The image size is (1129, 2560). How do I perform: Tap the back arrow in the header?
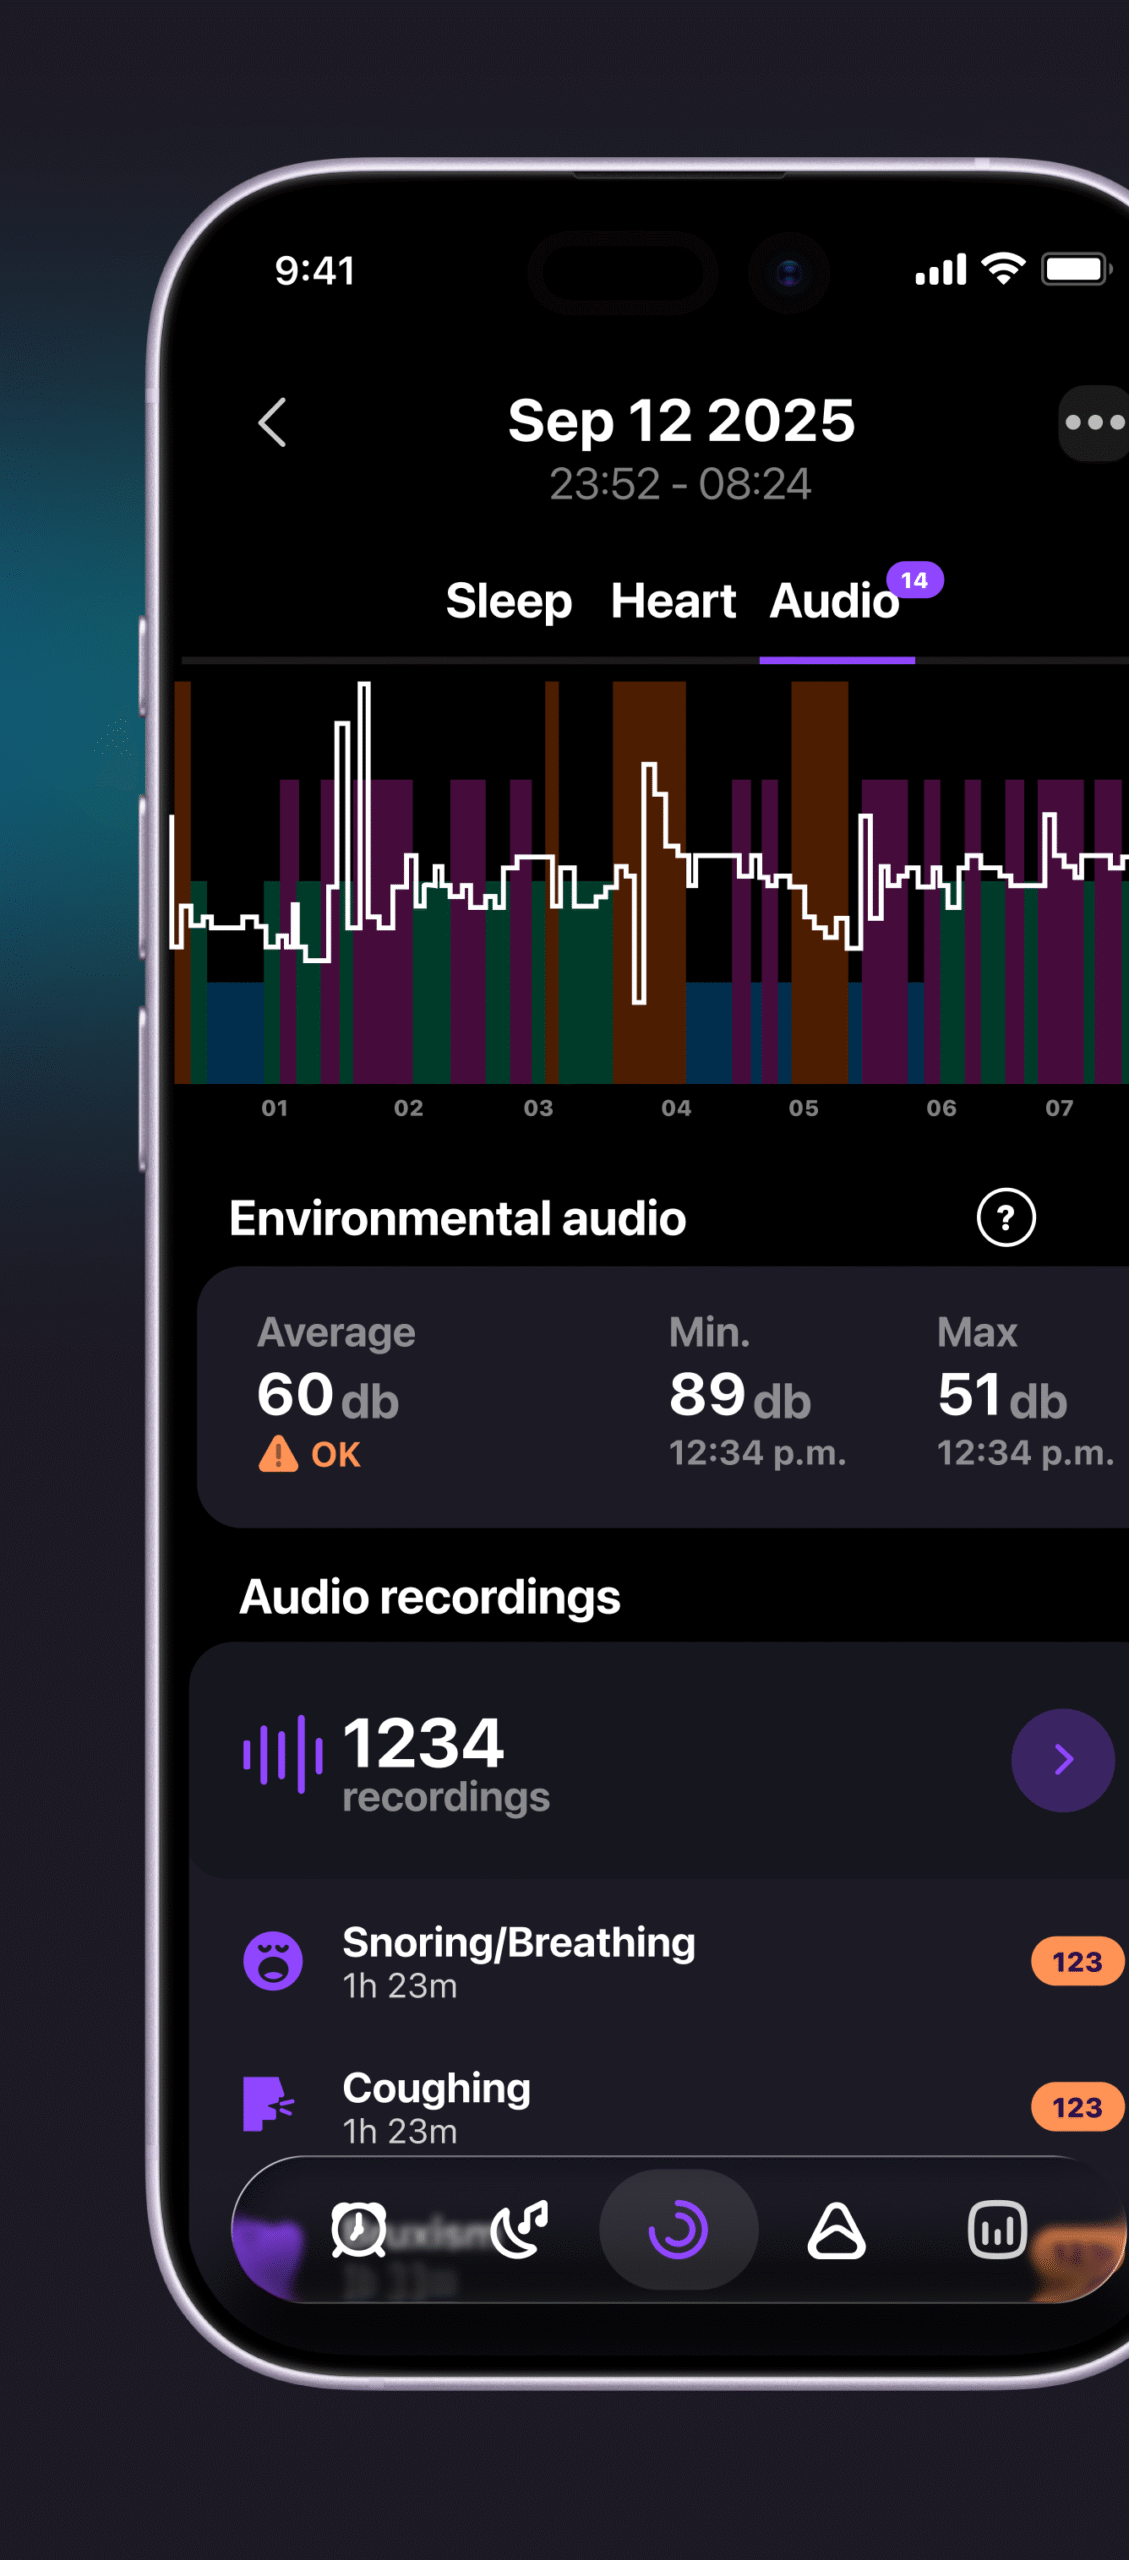pyautogui.click(x=273, y=423)
